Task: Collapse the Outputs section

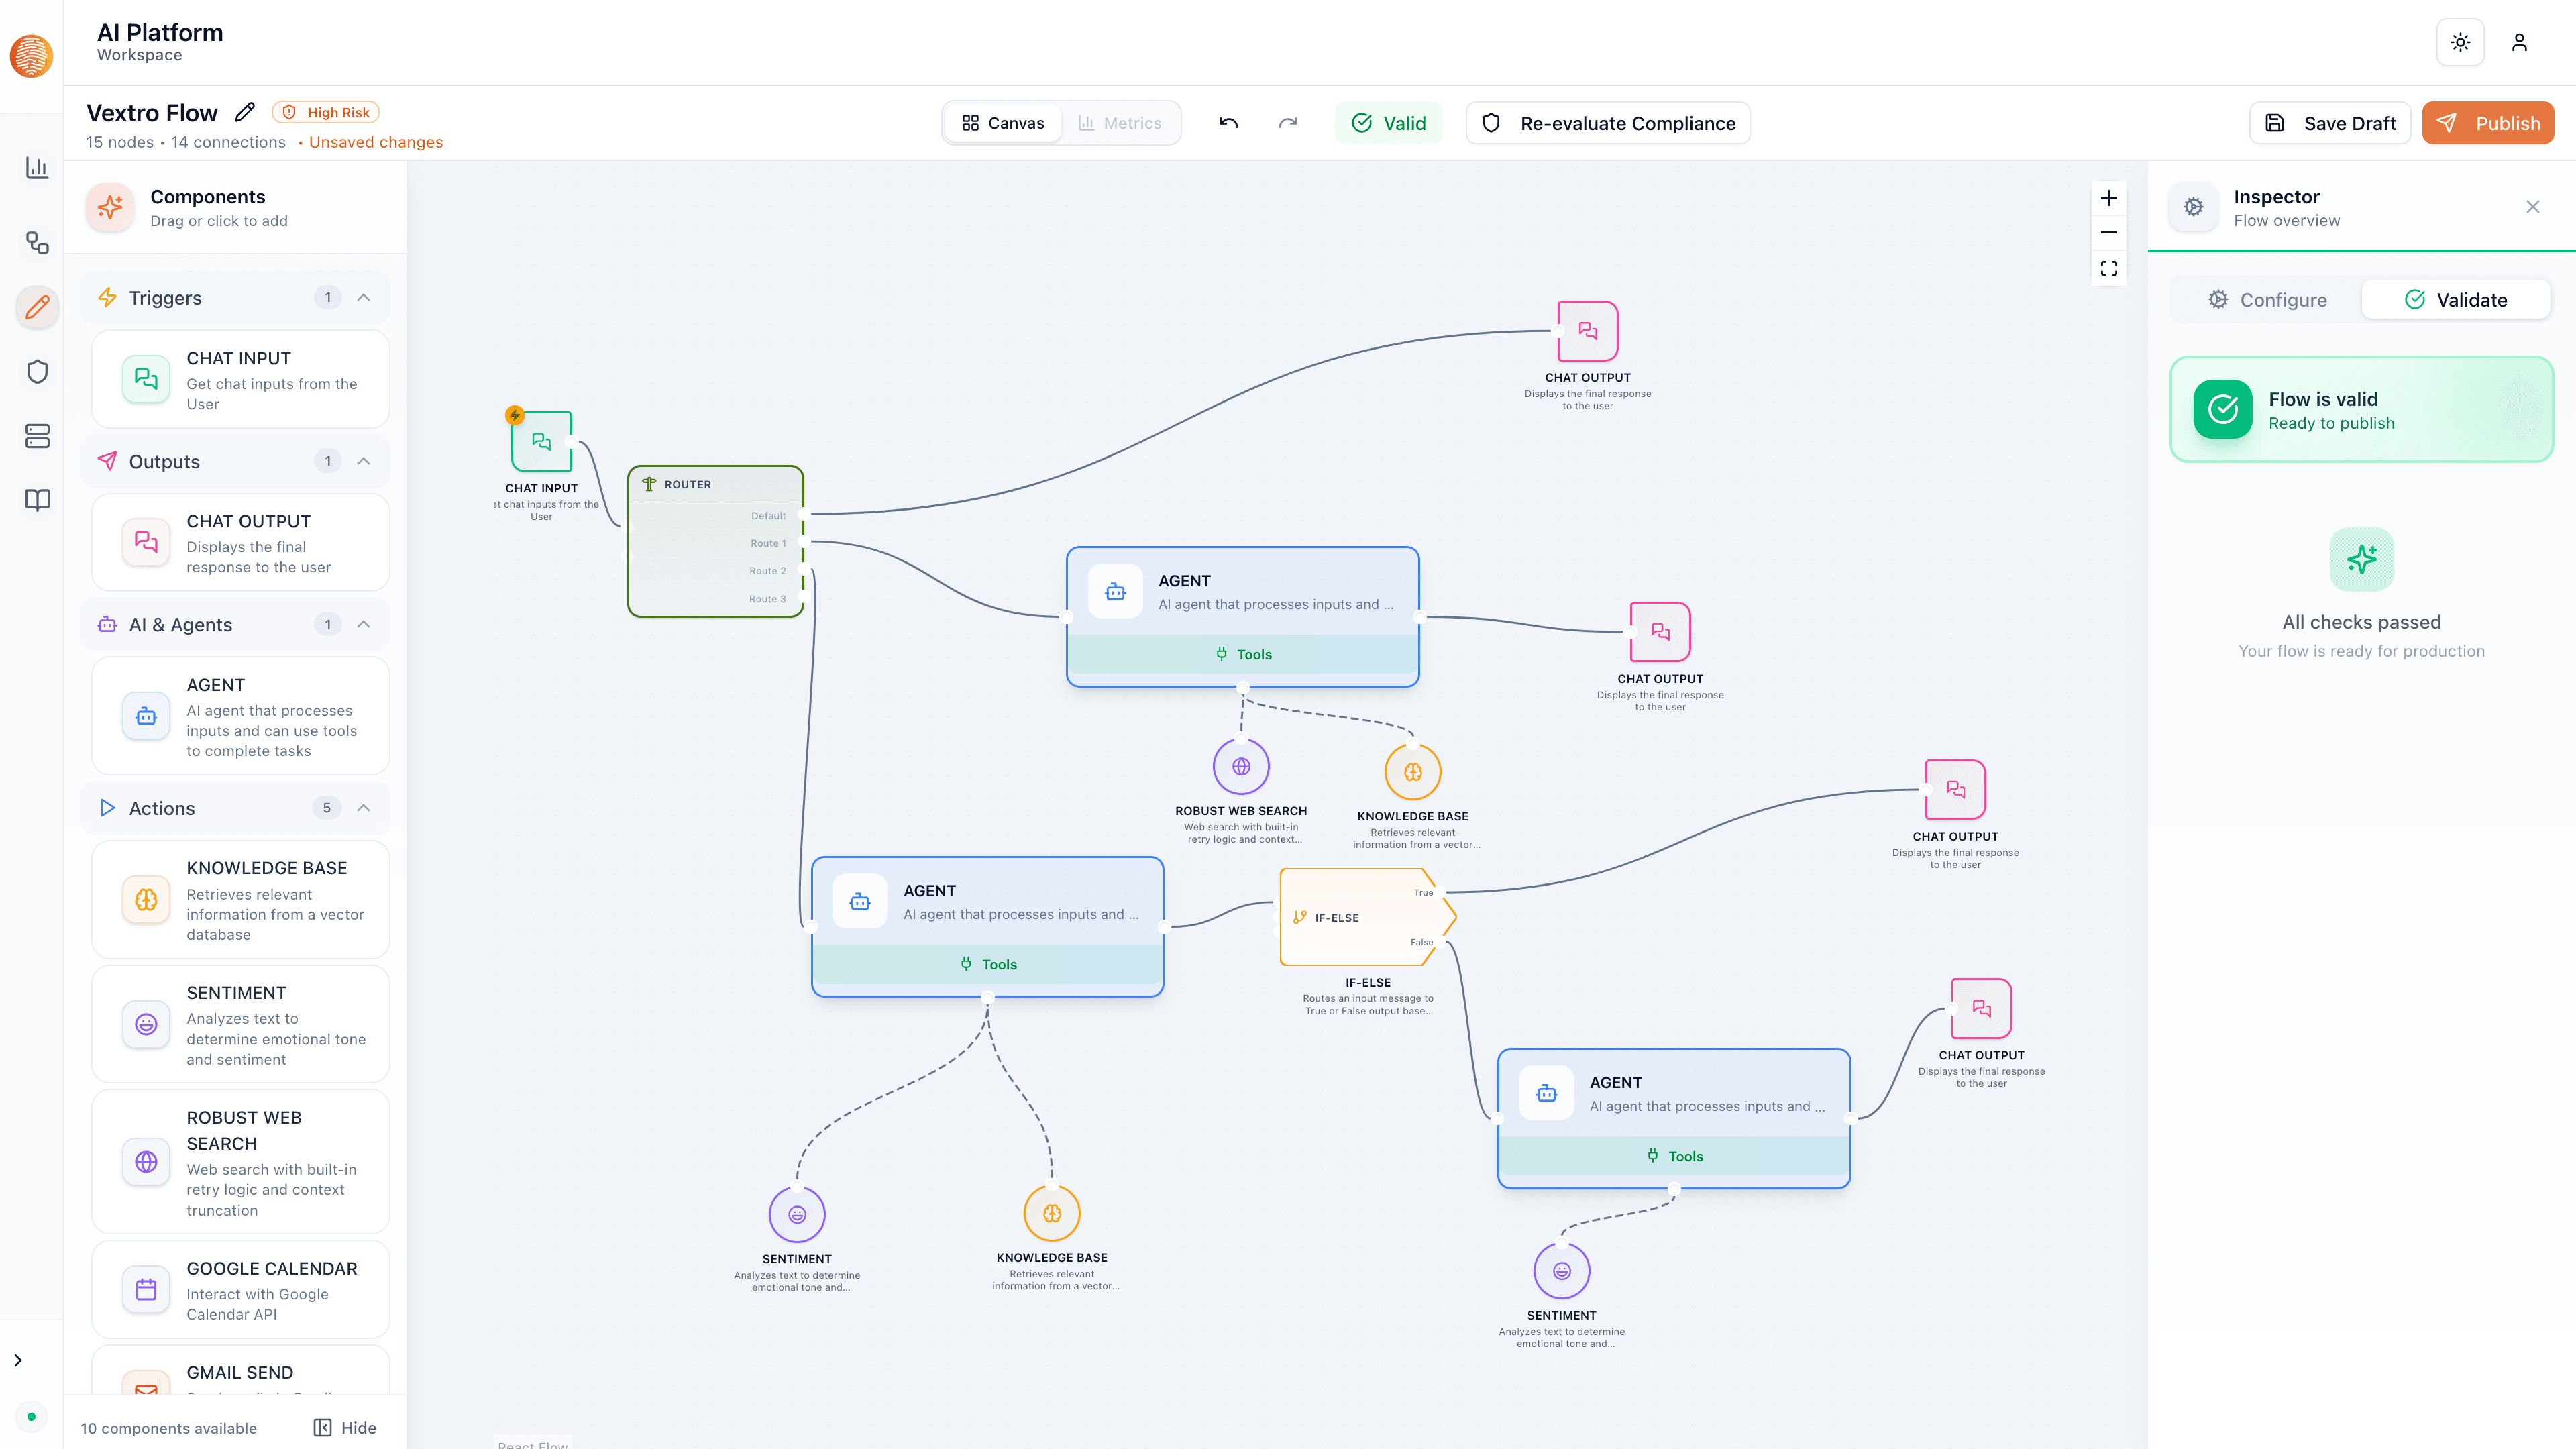Action: [364, 461]
